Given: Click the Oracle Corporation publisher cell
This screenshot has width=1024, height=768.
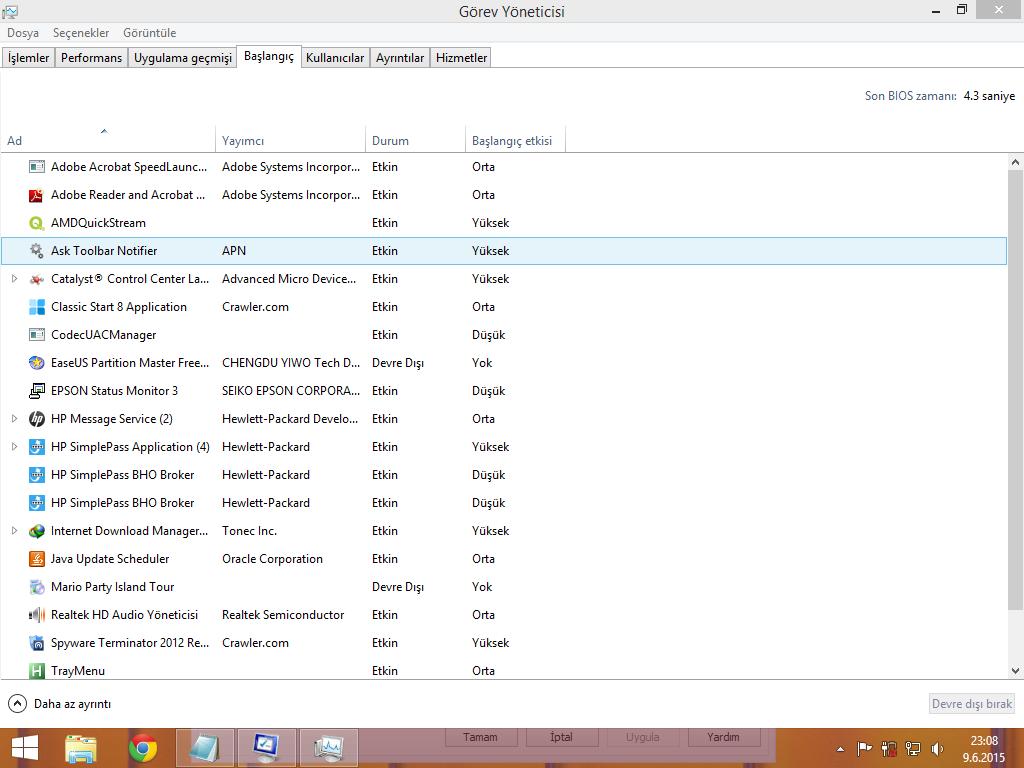Looking at the screenshot, I should point(272,559).
